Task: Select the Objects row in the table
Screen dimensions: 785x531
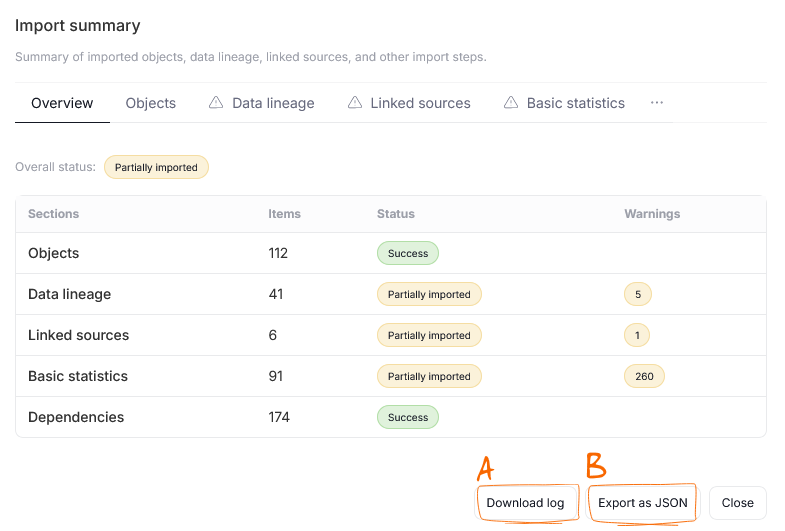Action: (x=391, y=253)
